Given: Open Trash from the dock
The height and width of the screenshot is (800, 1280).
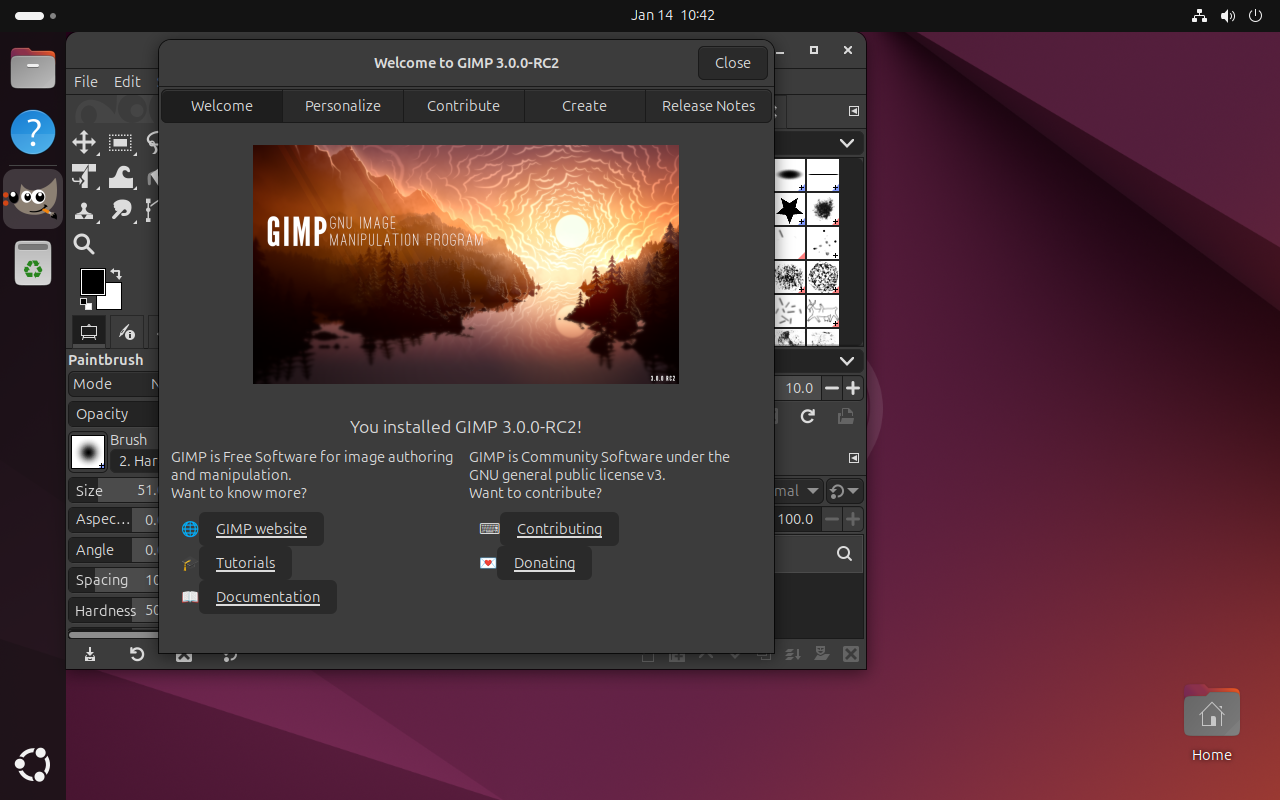Looking at the screenshot, I should click(33, 264).
